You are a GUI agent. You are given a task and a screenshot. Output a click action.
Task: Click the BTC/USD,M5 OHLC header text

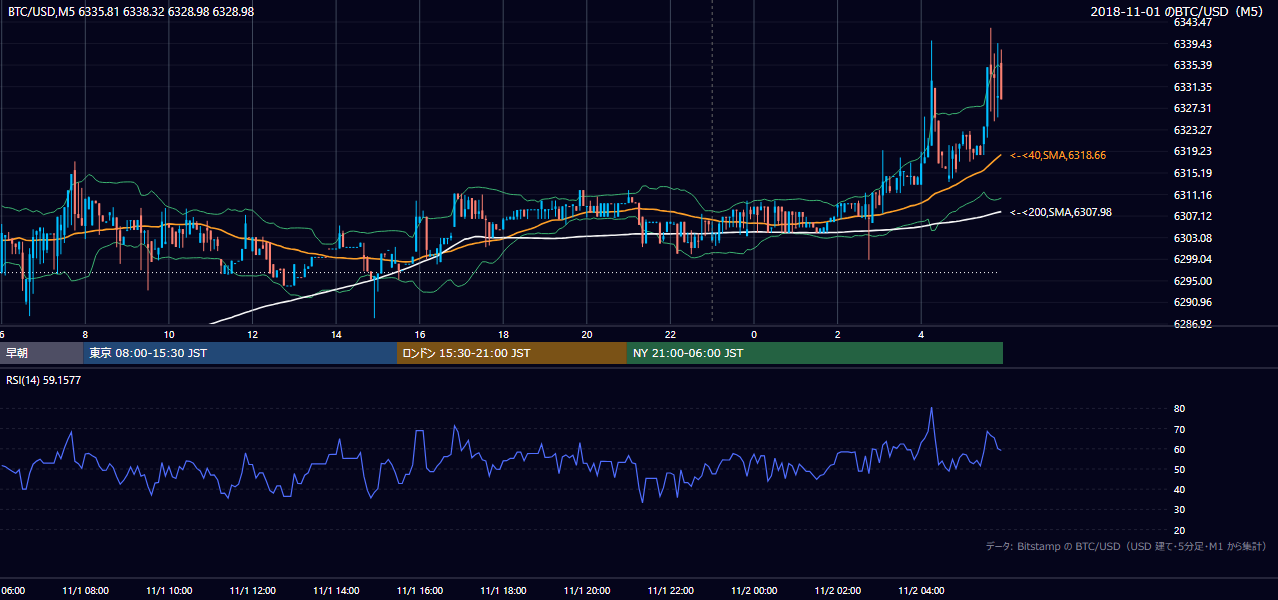click(x=130, y=11)
